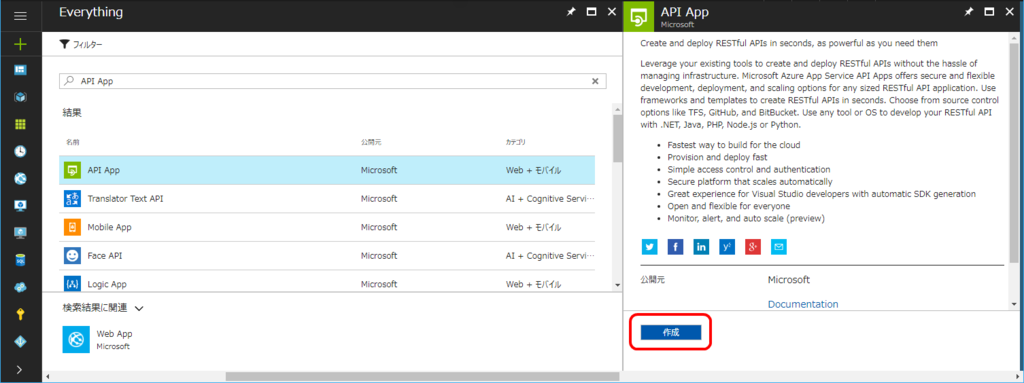1024x383 pixels.
Task: Click results list vertical scrollbar thumb
Action: pos(617,138)
